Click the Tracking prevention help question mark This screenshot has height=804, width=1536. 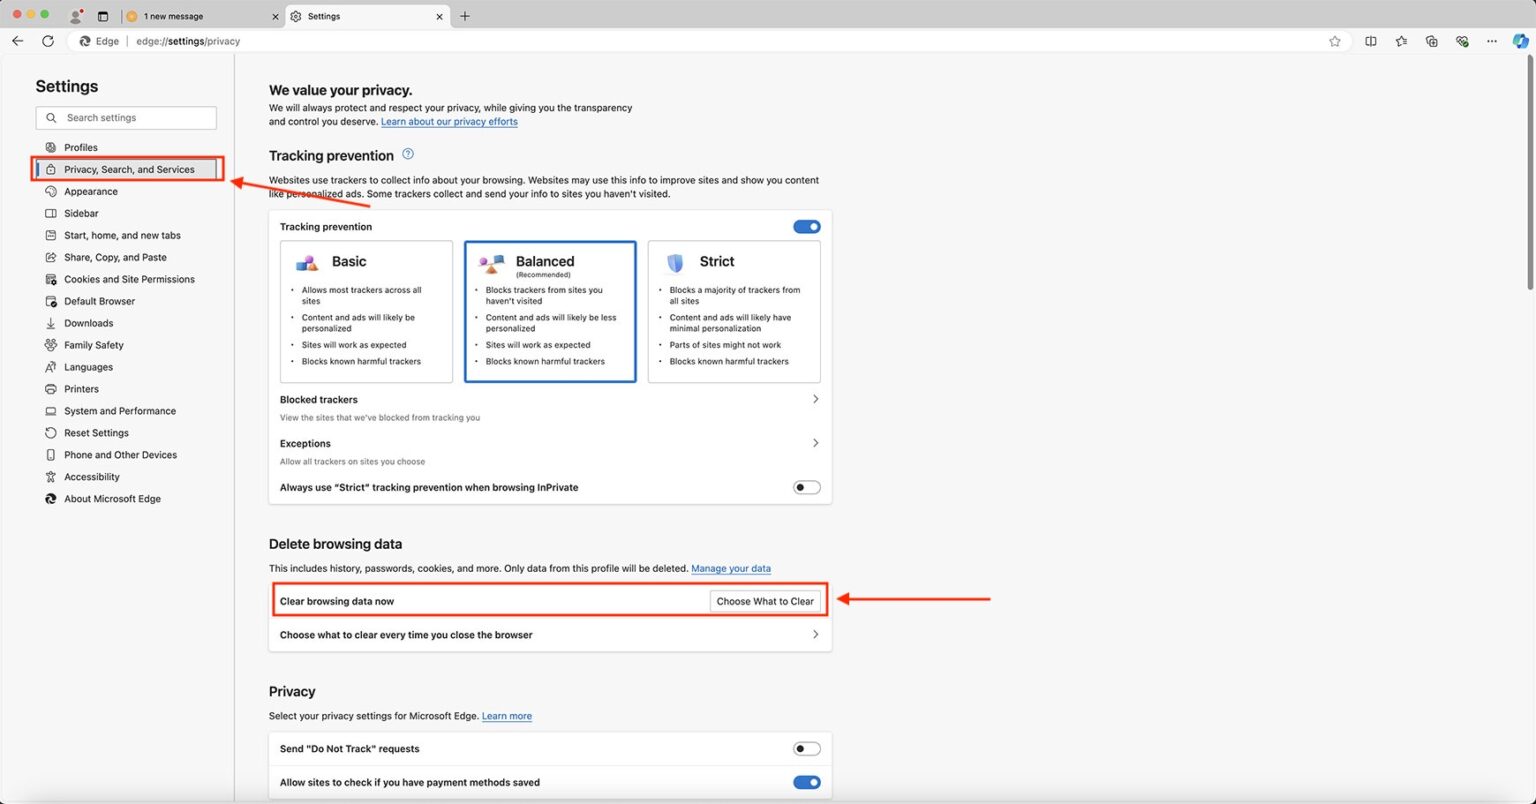[407, 154]
